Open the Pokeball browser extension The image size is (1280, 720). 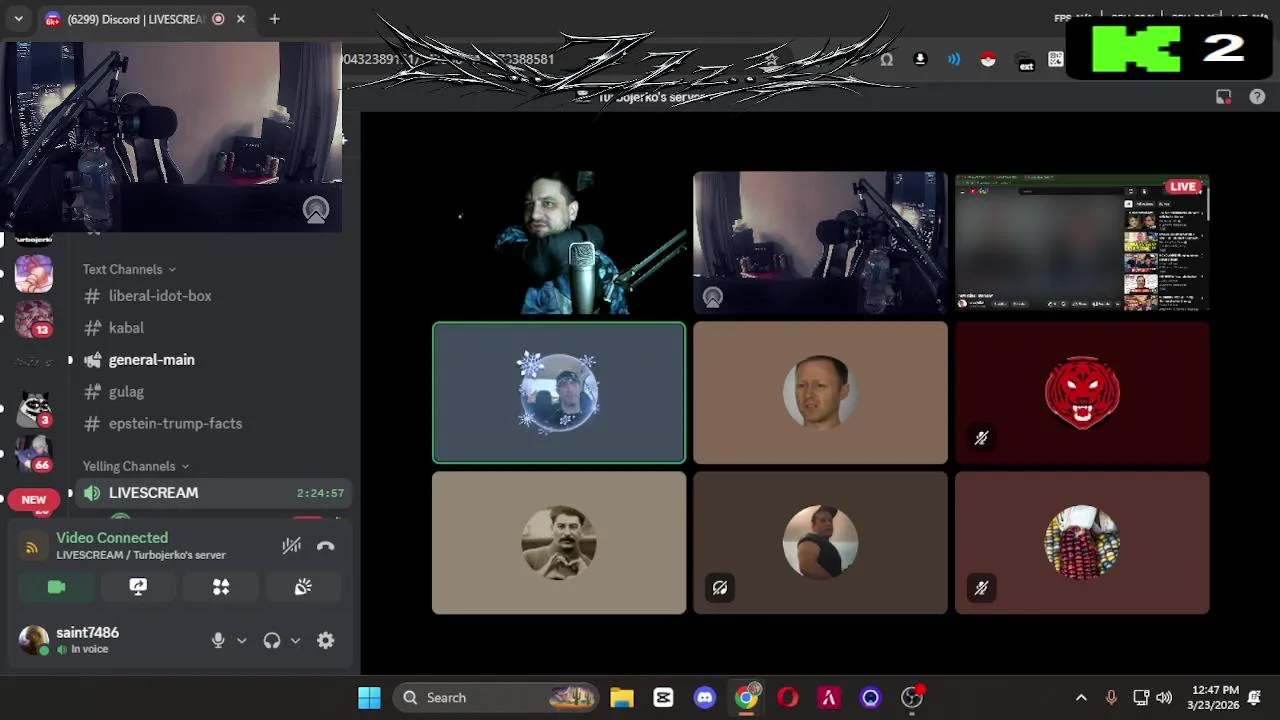coord(988,59)
